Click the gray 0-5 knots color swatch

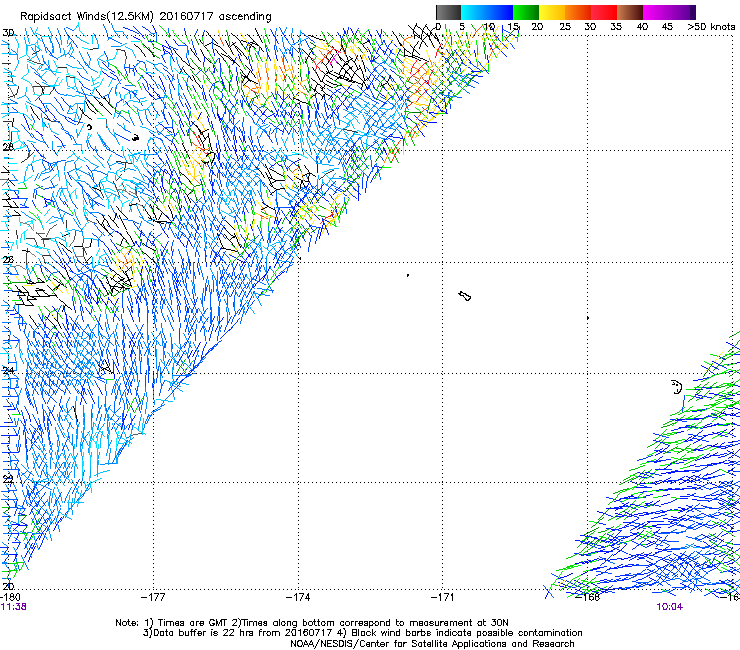[x=448, y=12]
